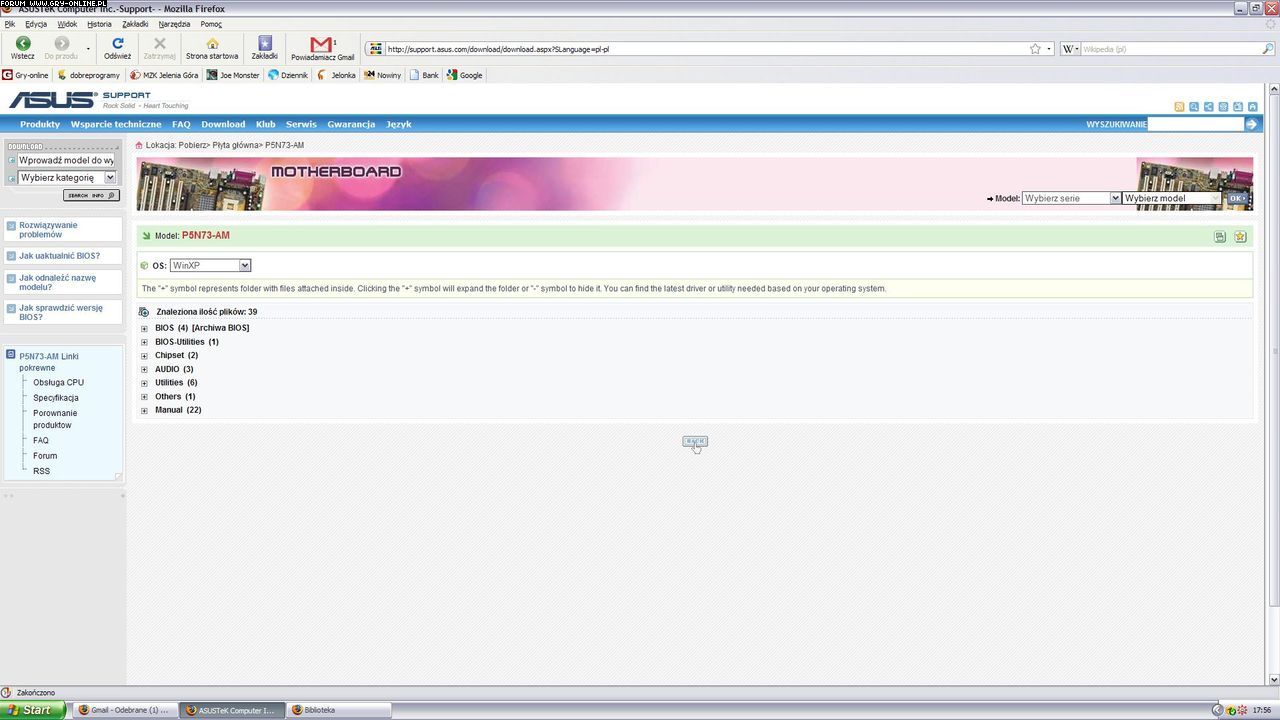Open the Zakładki bookmarks toolbar icon
The image size is (1280, 720).
point(264,44)
